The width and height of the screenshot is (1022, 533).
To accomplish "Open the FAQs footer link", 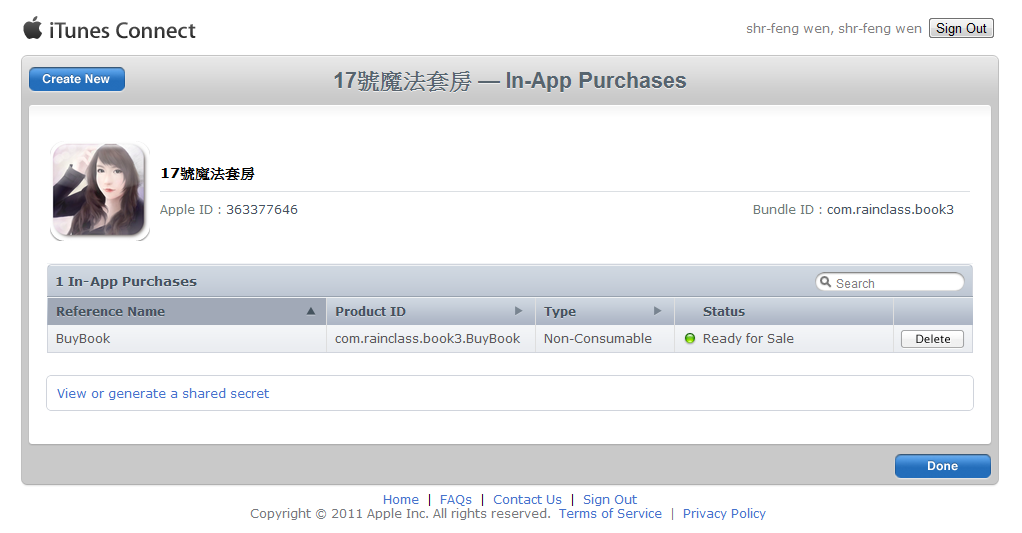I will [456, 499].
